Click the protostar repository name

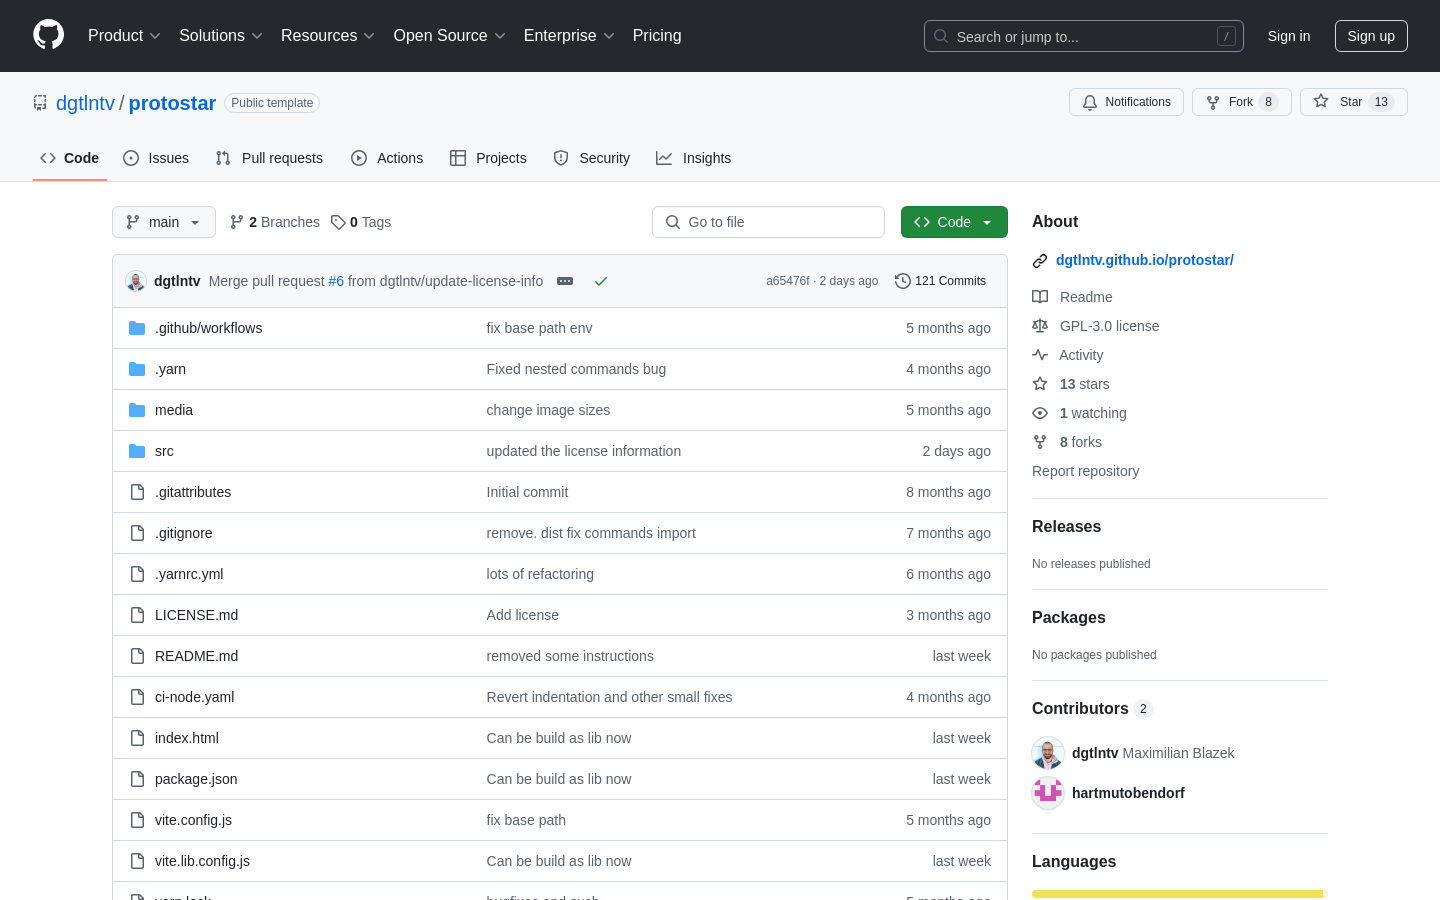pos(172,103)
